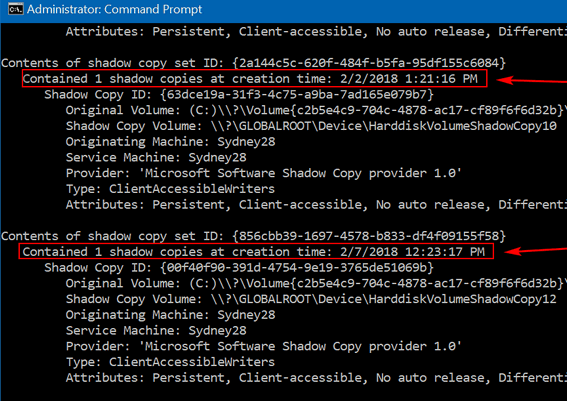Click the first Original Volume: (C:) line
Screen dimensions: 567x401
[x=316, y=110]
